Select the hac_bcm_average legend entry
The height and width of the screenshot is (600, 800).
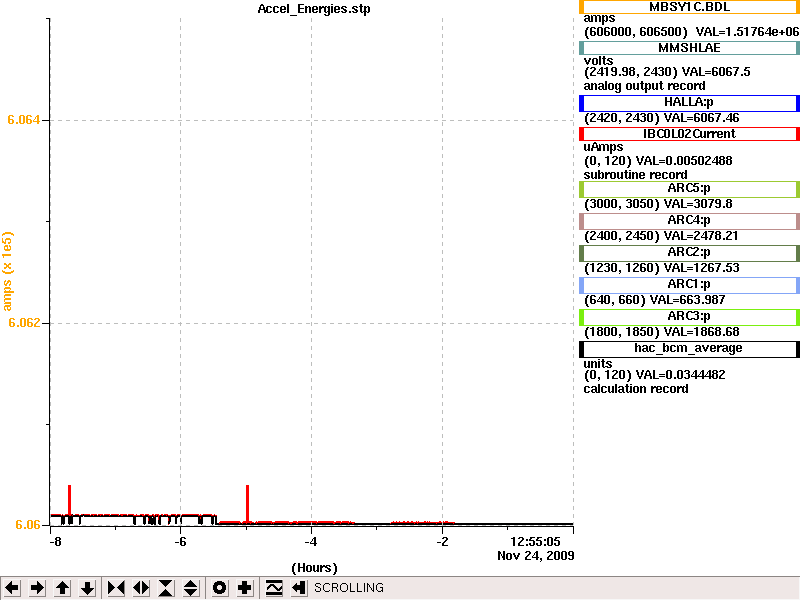pos(689,349)
